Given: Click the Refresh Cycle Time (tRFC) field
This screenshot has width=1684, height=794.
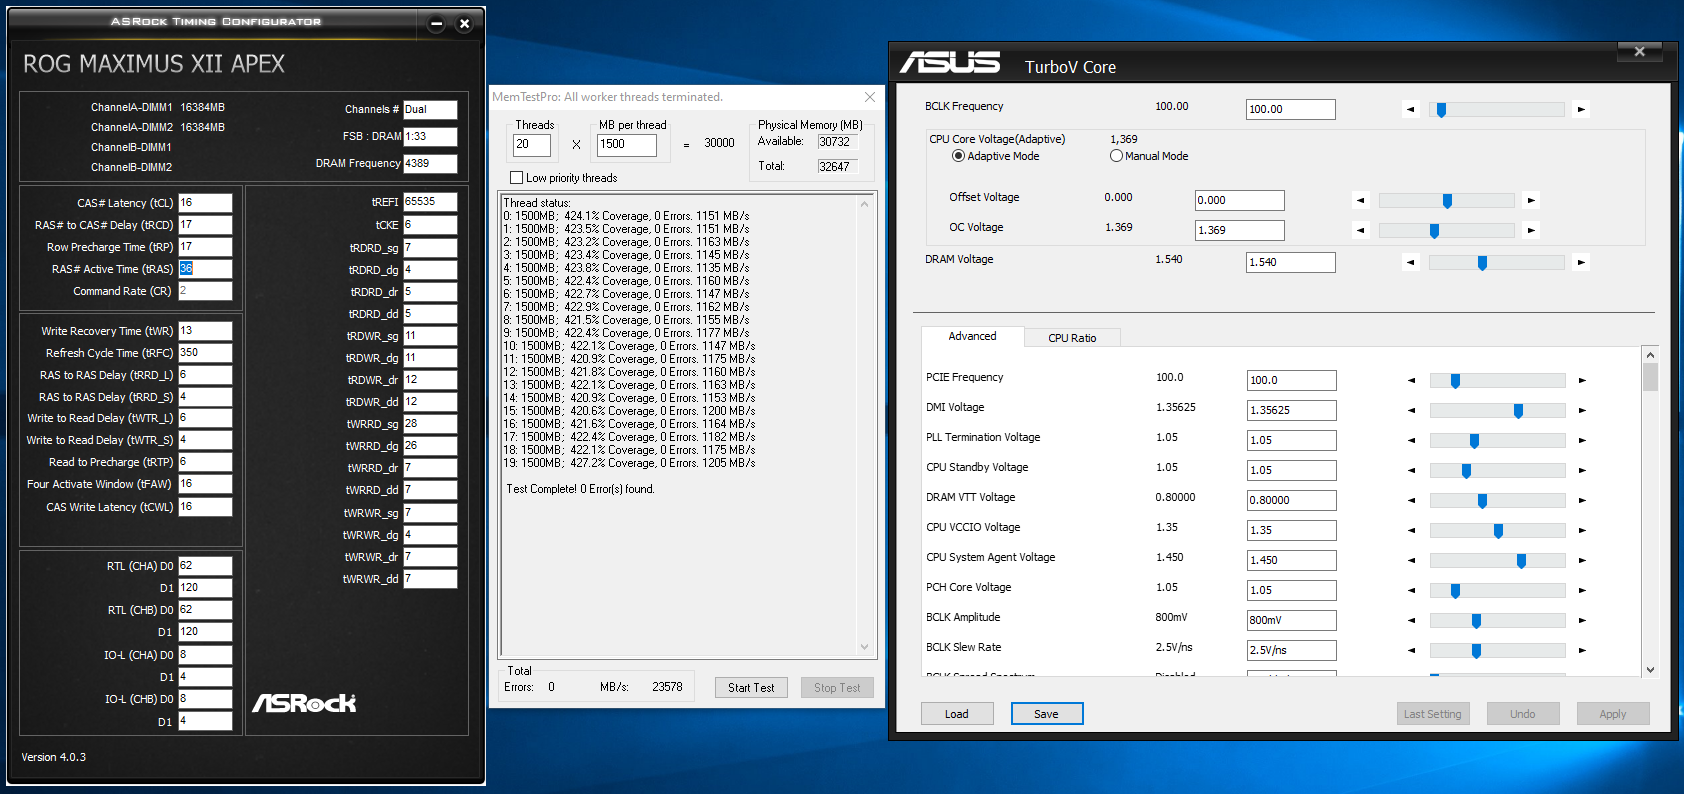Looking at the screenshot, I should point(205,353).
